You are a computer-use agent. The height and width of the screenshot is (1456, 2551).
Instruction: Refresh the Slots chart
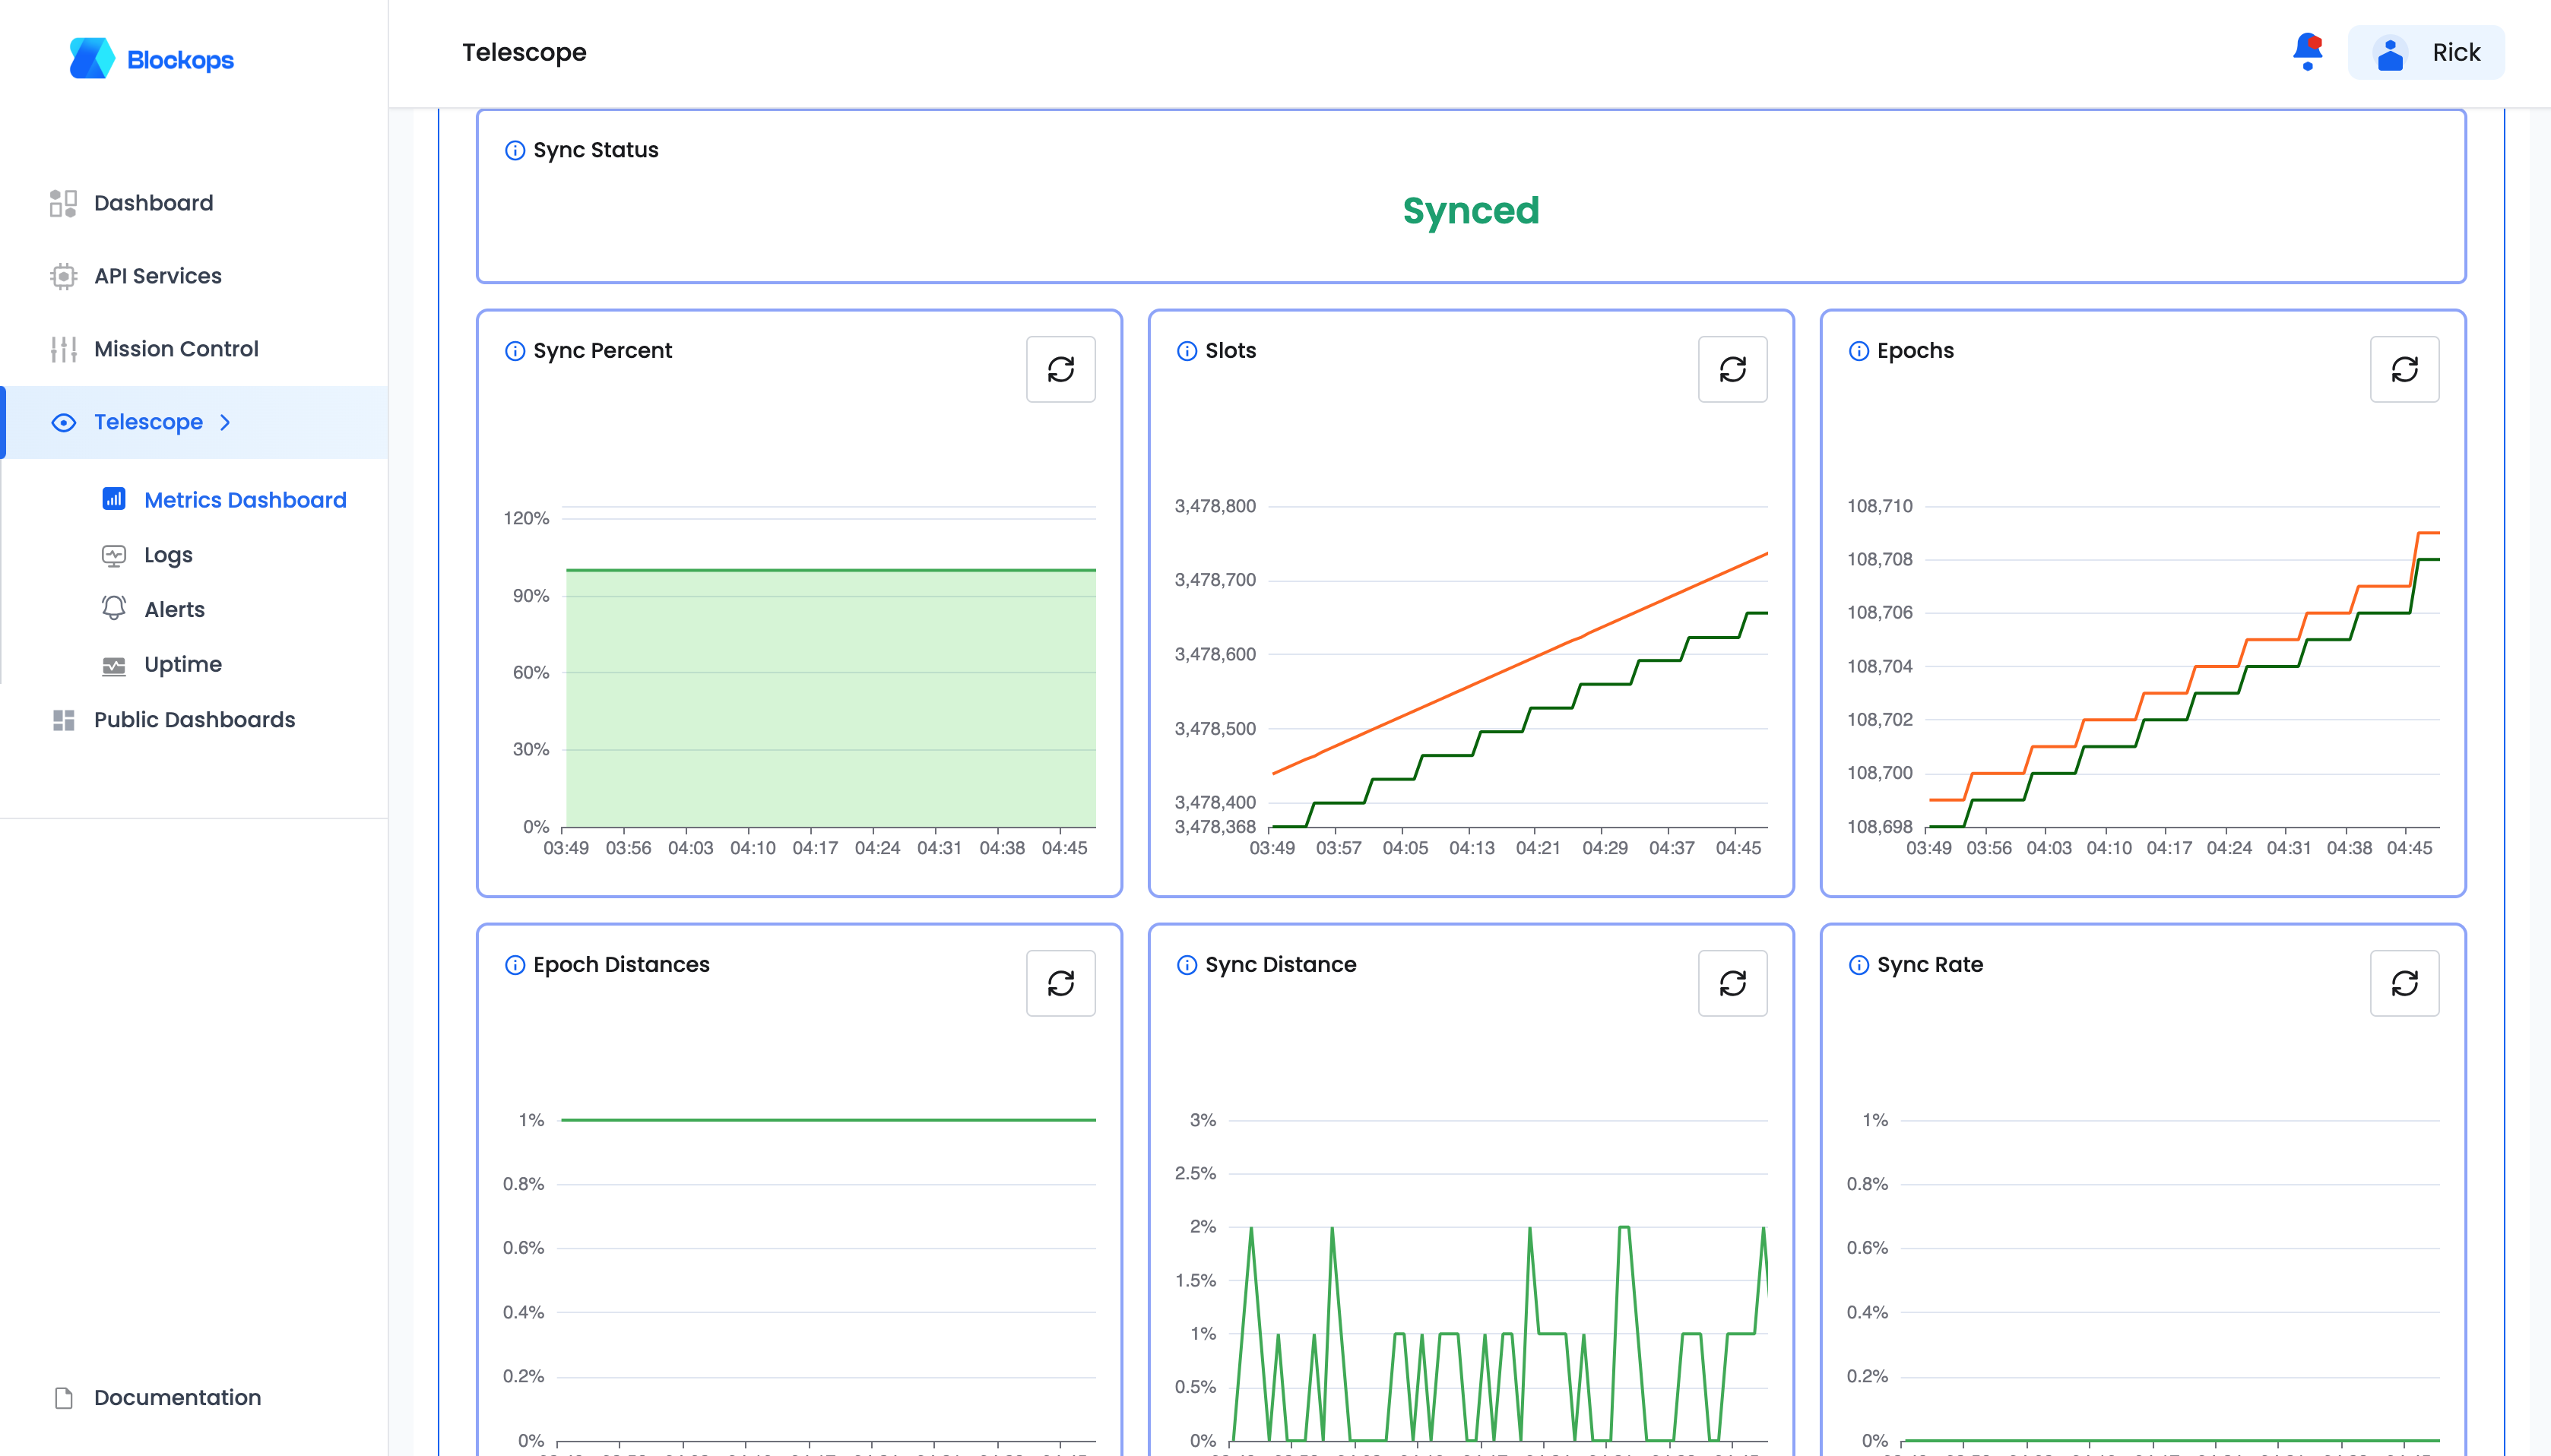point(1732,370)
